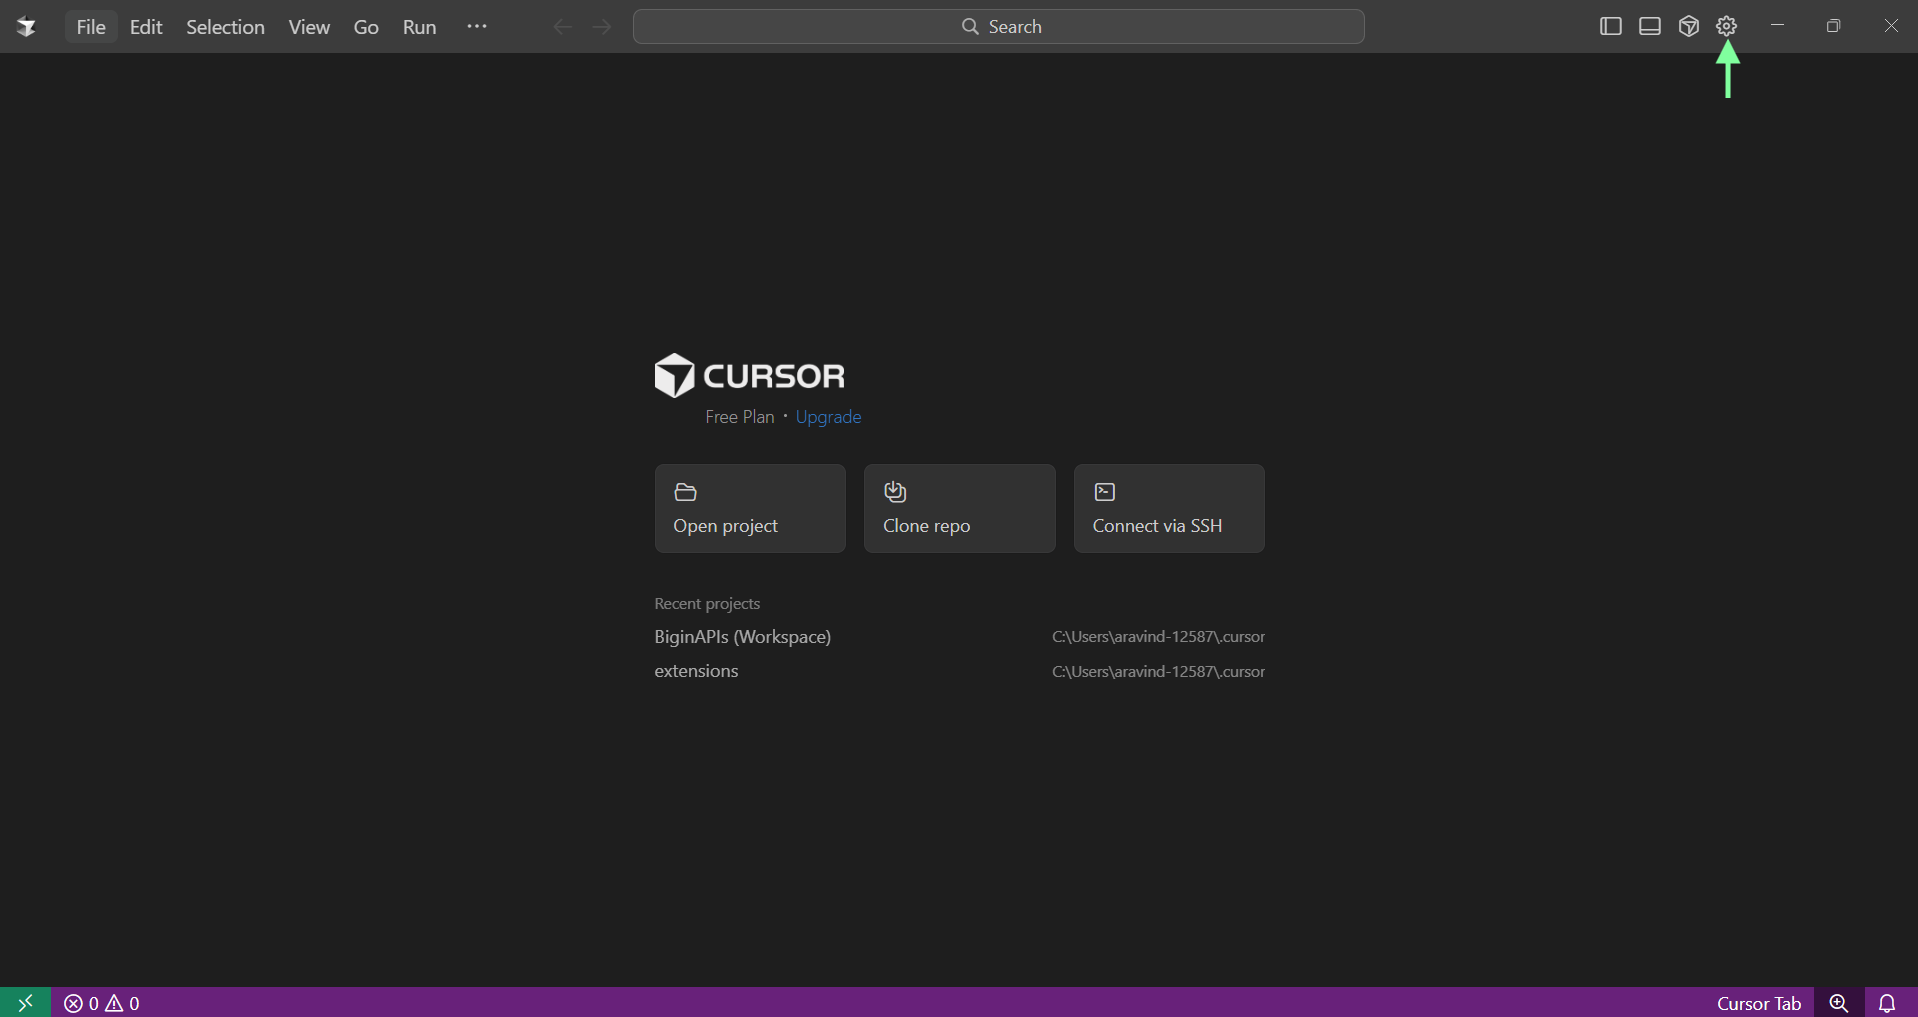Open recent project BiginAPIs (Workspace)

[x=960, y=637]
